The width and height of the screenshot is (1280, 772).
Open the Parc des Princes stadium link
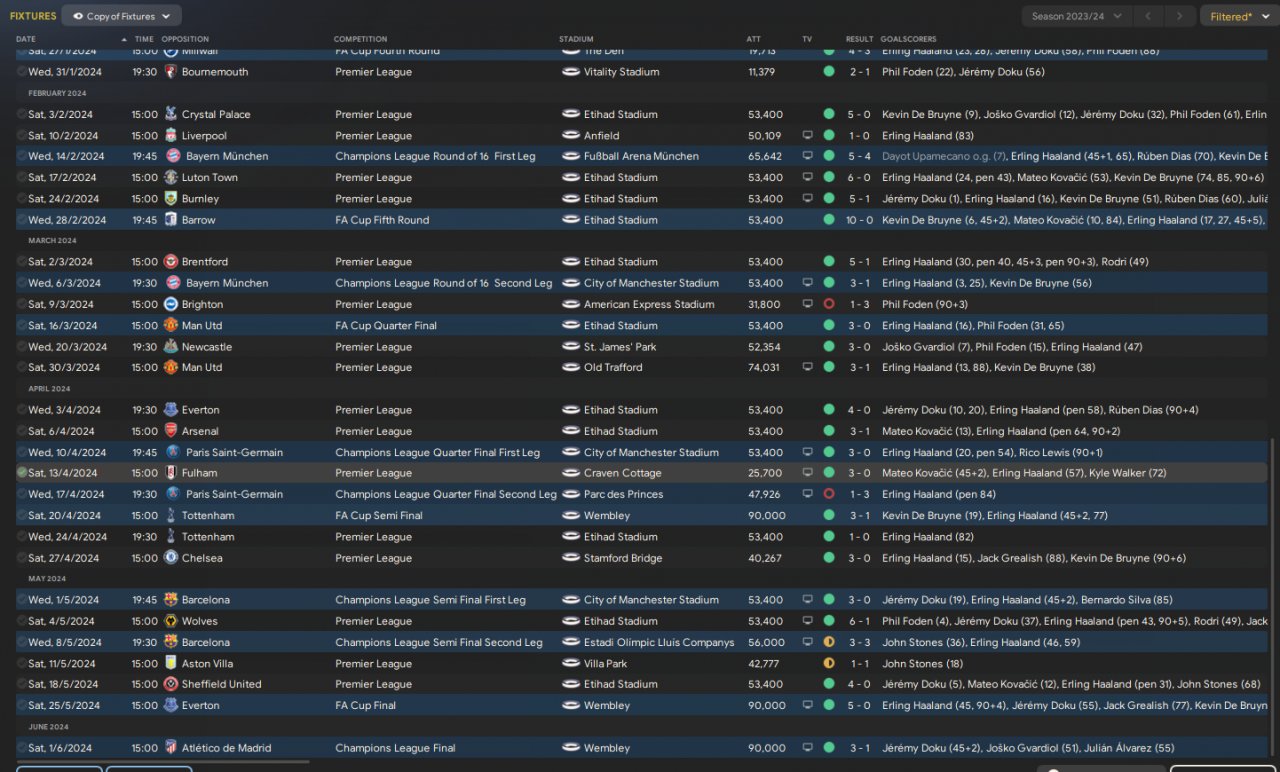tap(625, 494)
